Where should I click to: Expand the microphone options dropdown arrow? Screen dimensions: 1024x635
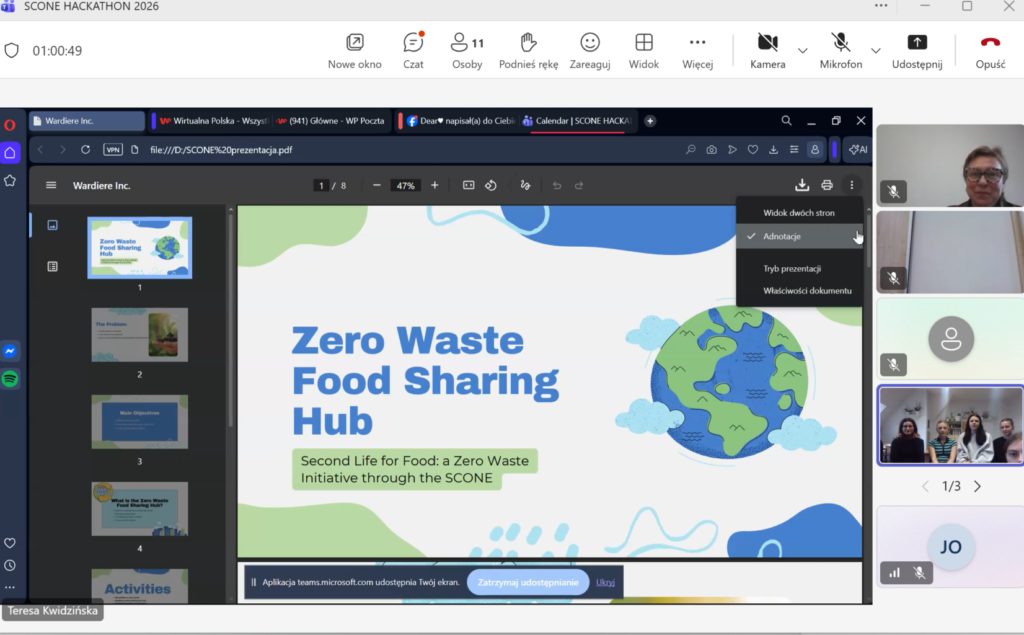pos(876,50)
